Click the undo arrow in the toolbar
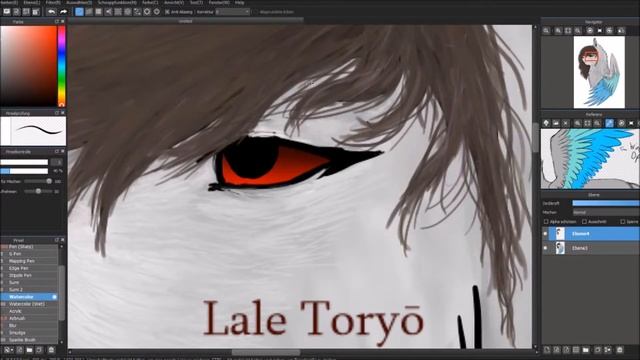Image resolution: width=640 pixels, height=360 pixels. coord(51,12)
